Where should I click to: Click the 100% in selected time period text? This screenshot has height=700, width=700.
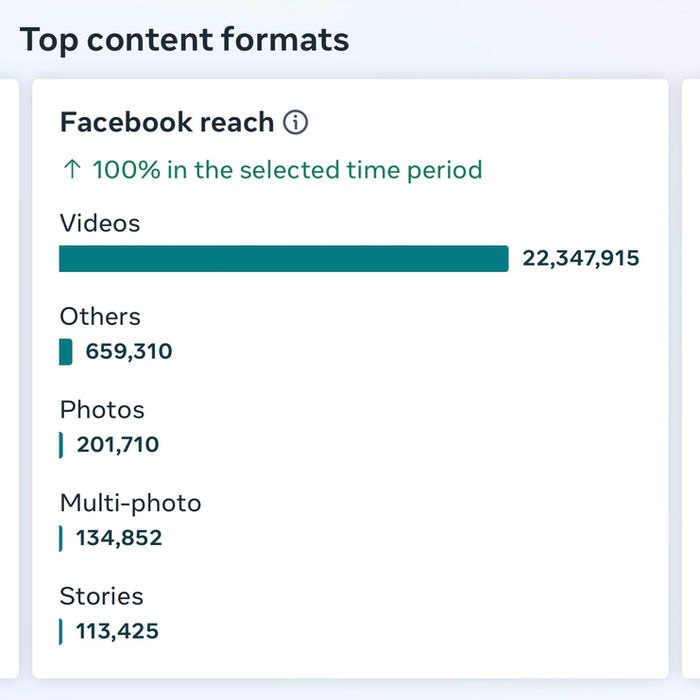pyautogui.click(x=288, y=170)
